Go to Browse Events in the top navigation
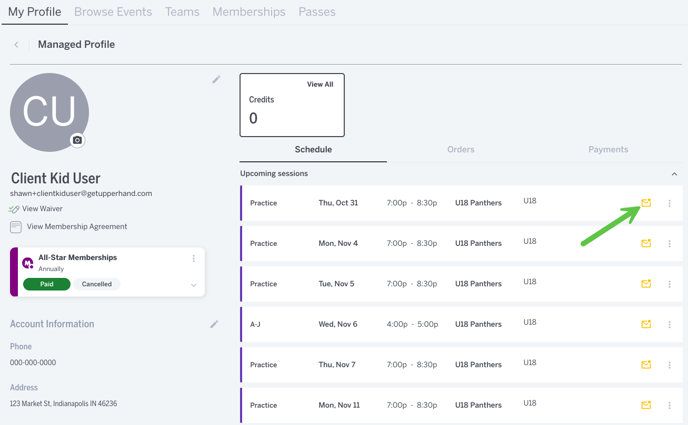Screen dimensions: 688x425 [x=113, y=12]
